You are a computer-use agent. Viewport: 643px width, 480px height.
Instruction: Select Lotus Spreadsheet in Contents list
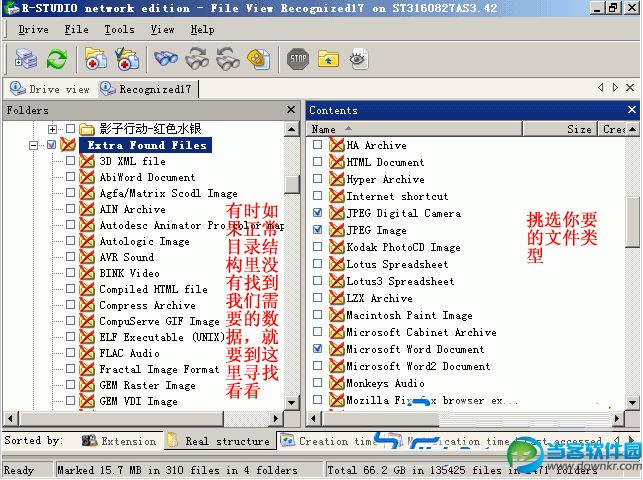(397, 264)
